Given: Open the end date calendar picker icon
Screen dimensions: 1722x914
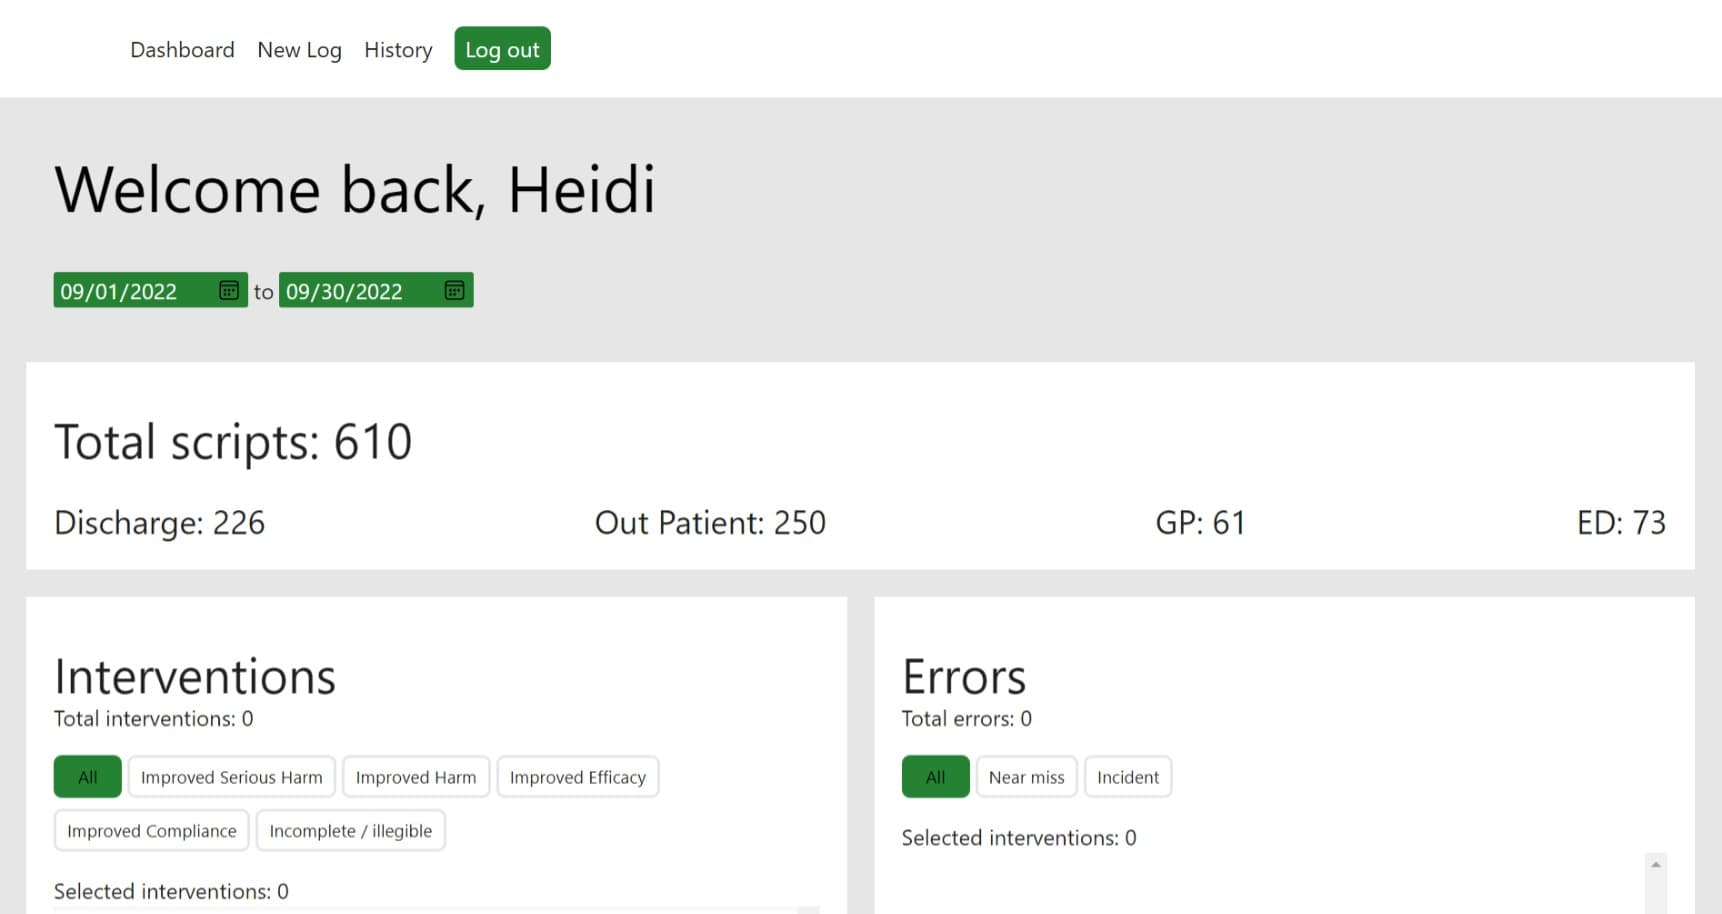Looking at the screenshot, I should [x=454, y=290].
